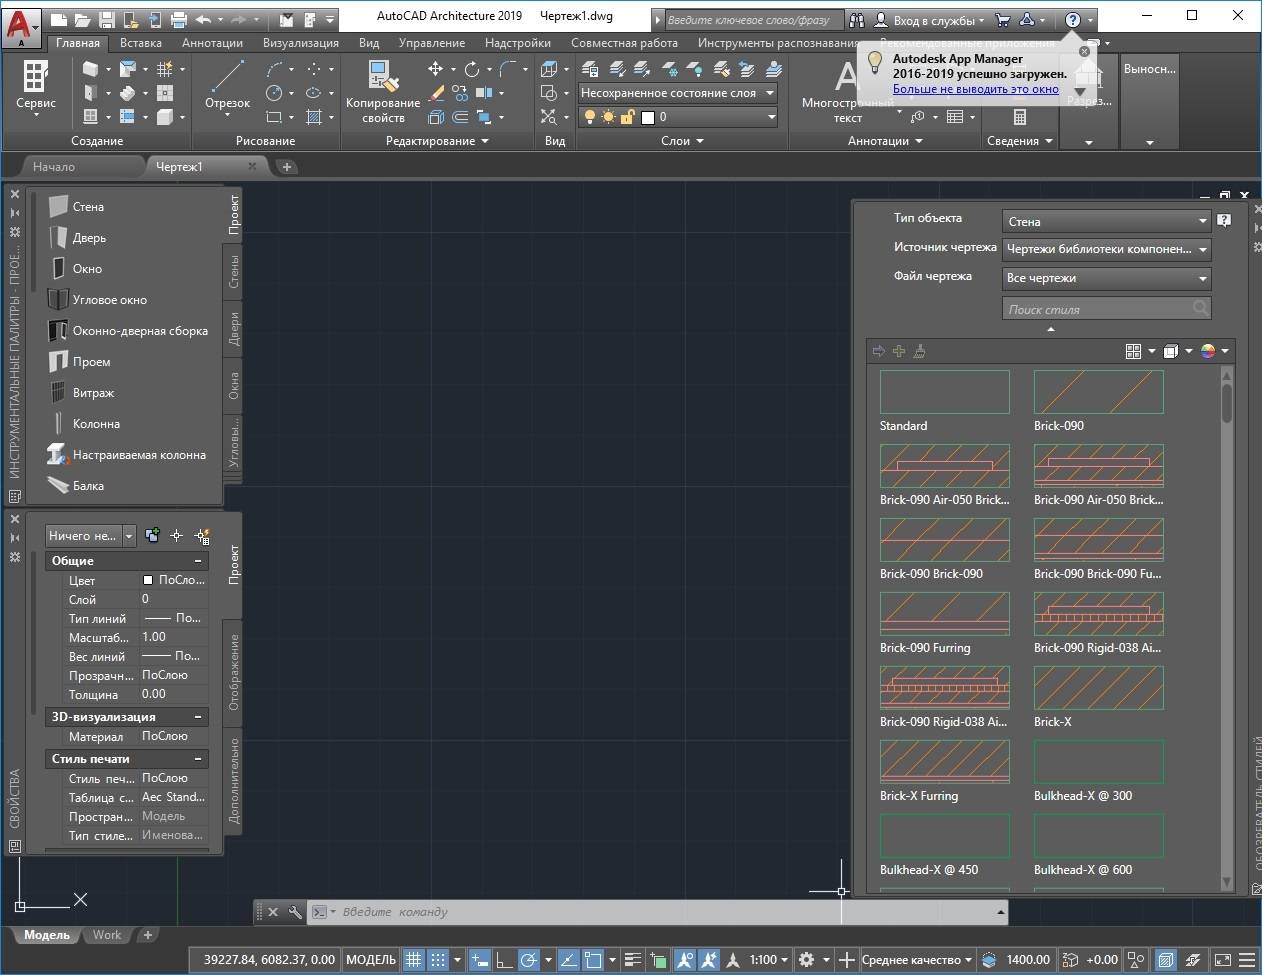Image resolution: width=1262 pixels, height=975 pixels.
Task: Open the Help question mark icon
Action: 1072,19
